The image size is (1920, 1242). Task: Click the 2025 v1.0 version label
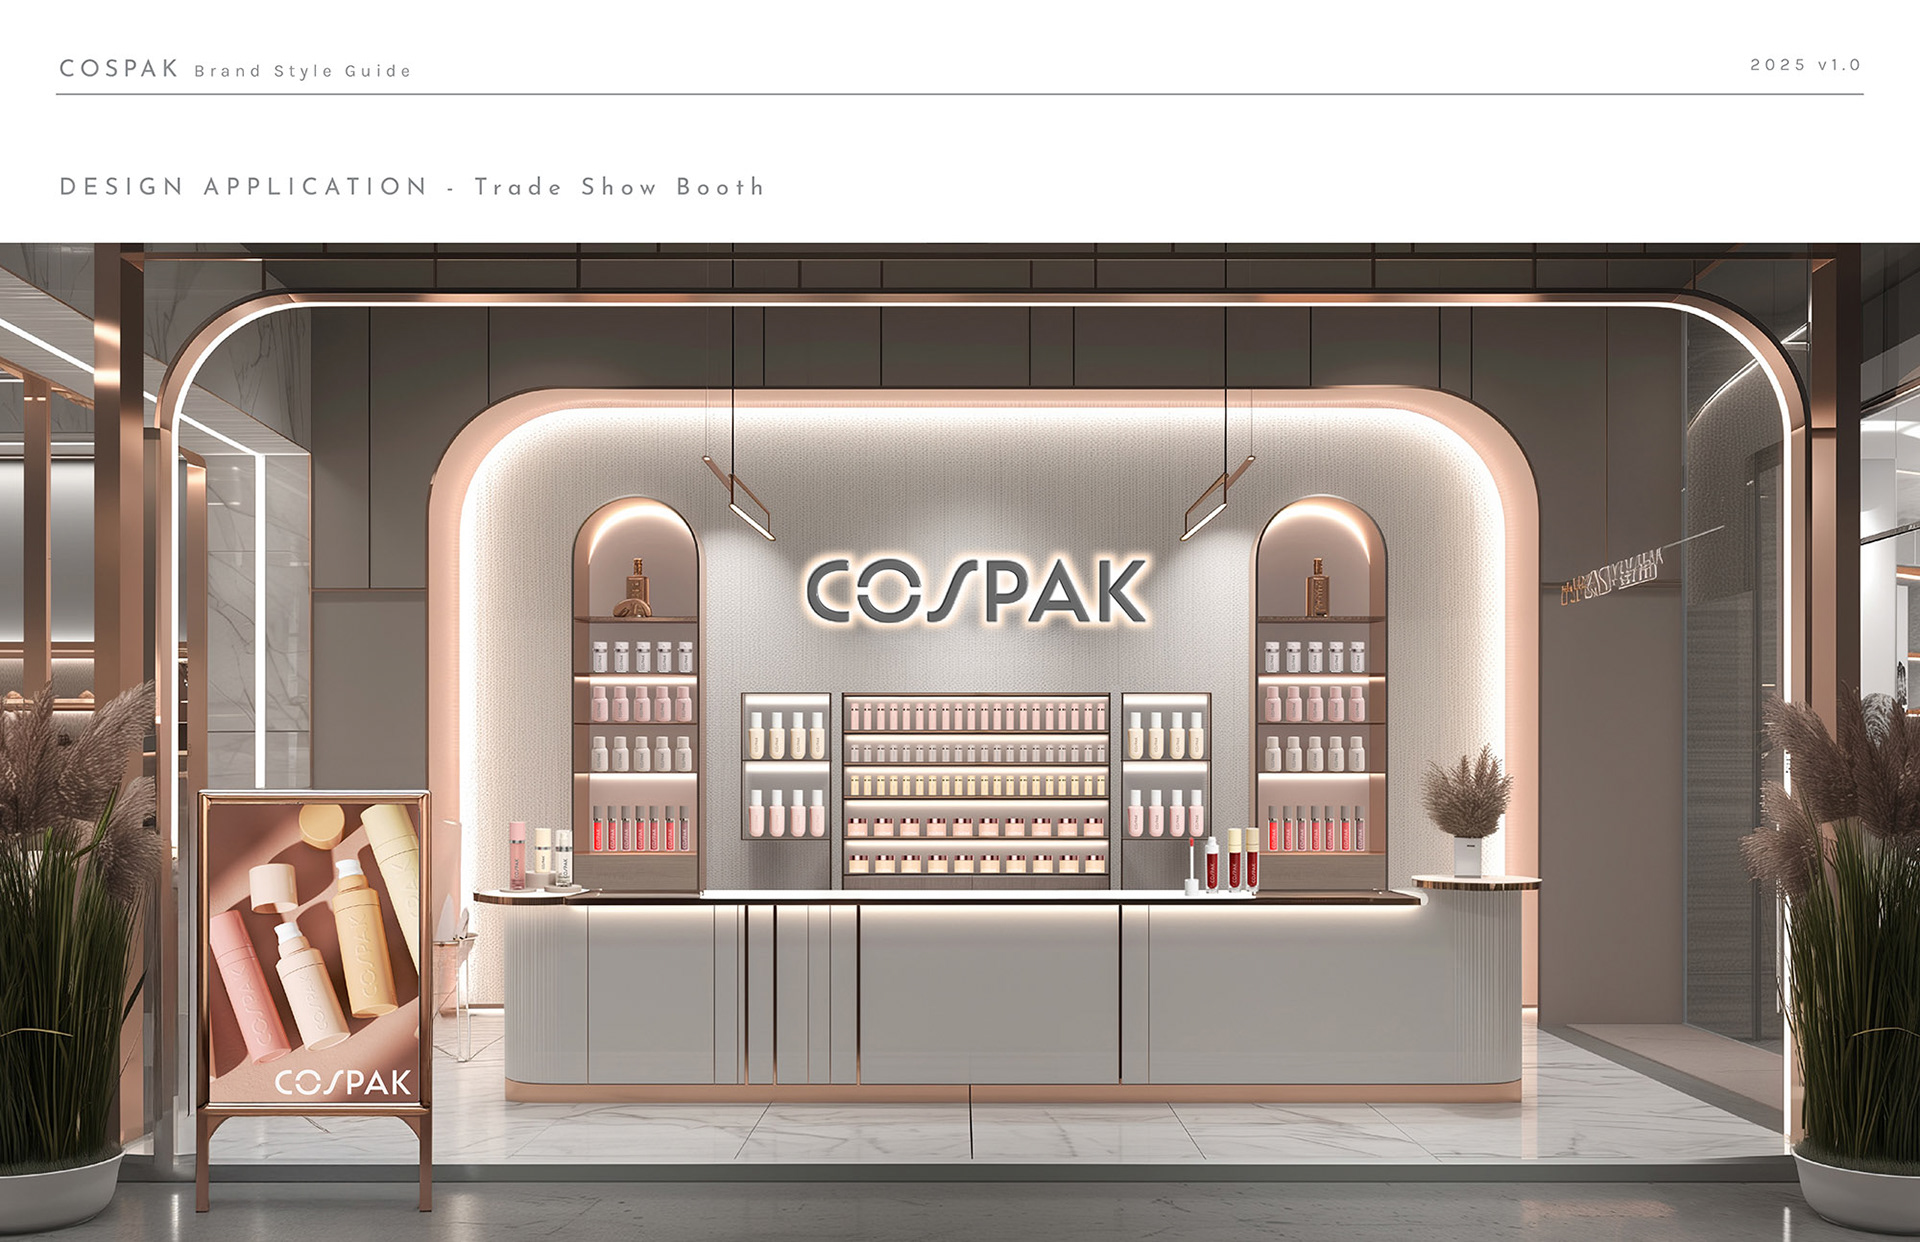[1804, 65]
